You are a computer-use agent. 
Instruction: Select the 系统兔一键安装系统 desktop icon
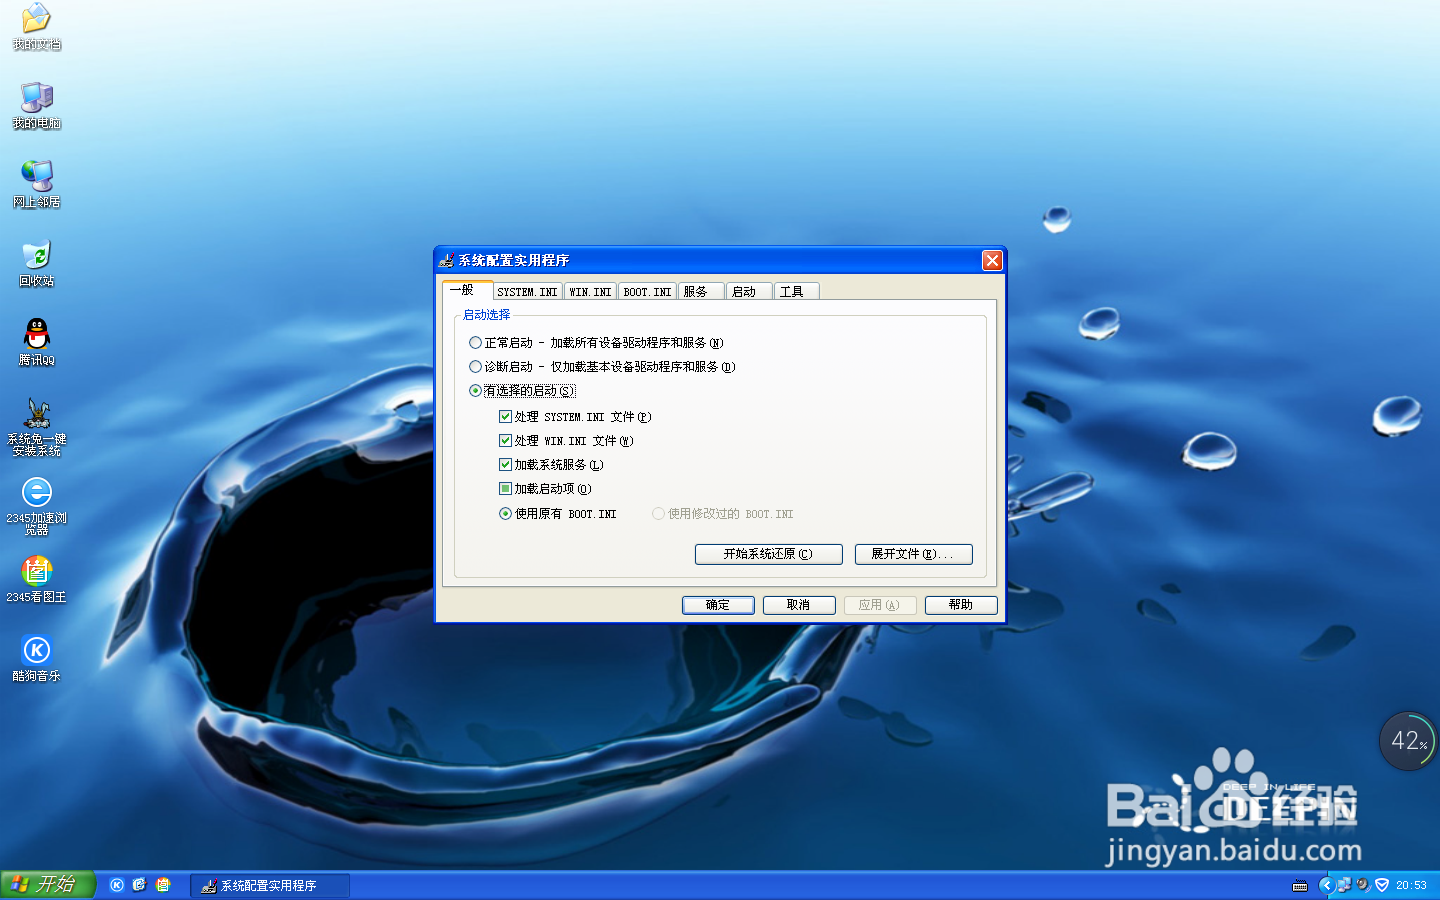coord(37,426)
